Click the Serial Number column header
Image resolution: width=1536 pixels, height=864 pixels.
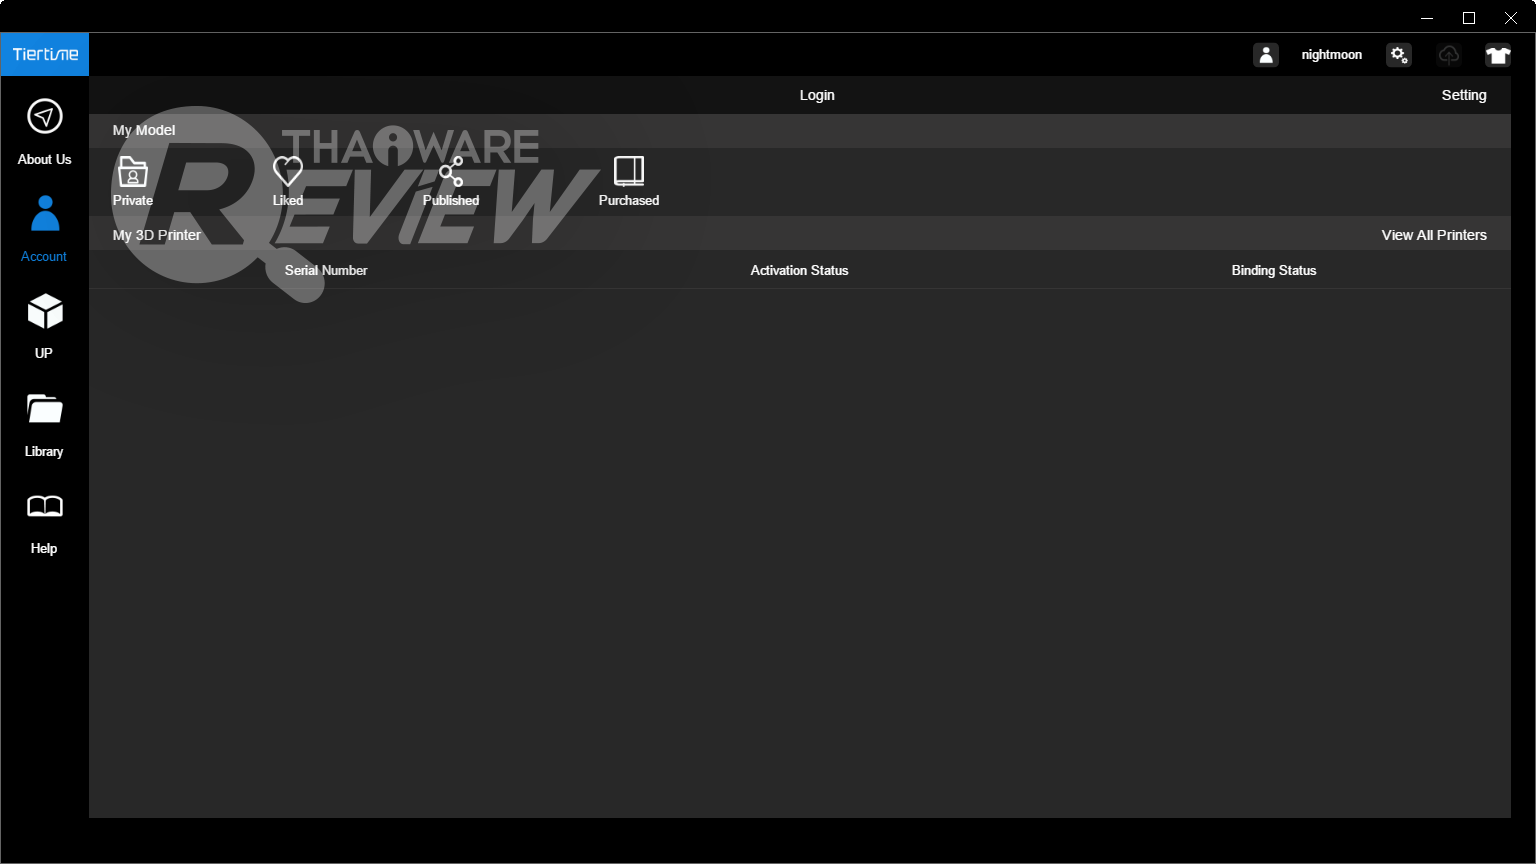pos(326,270)
